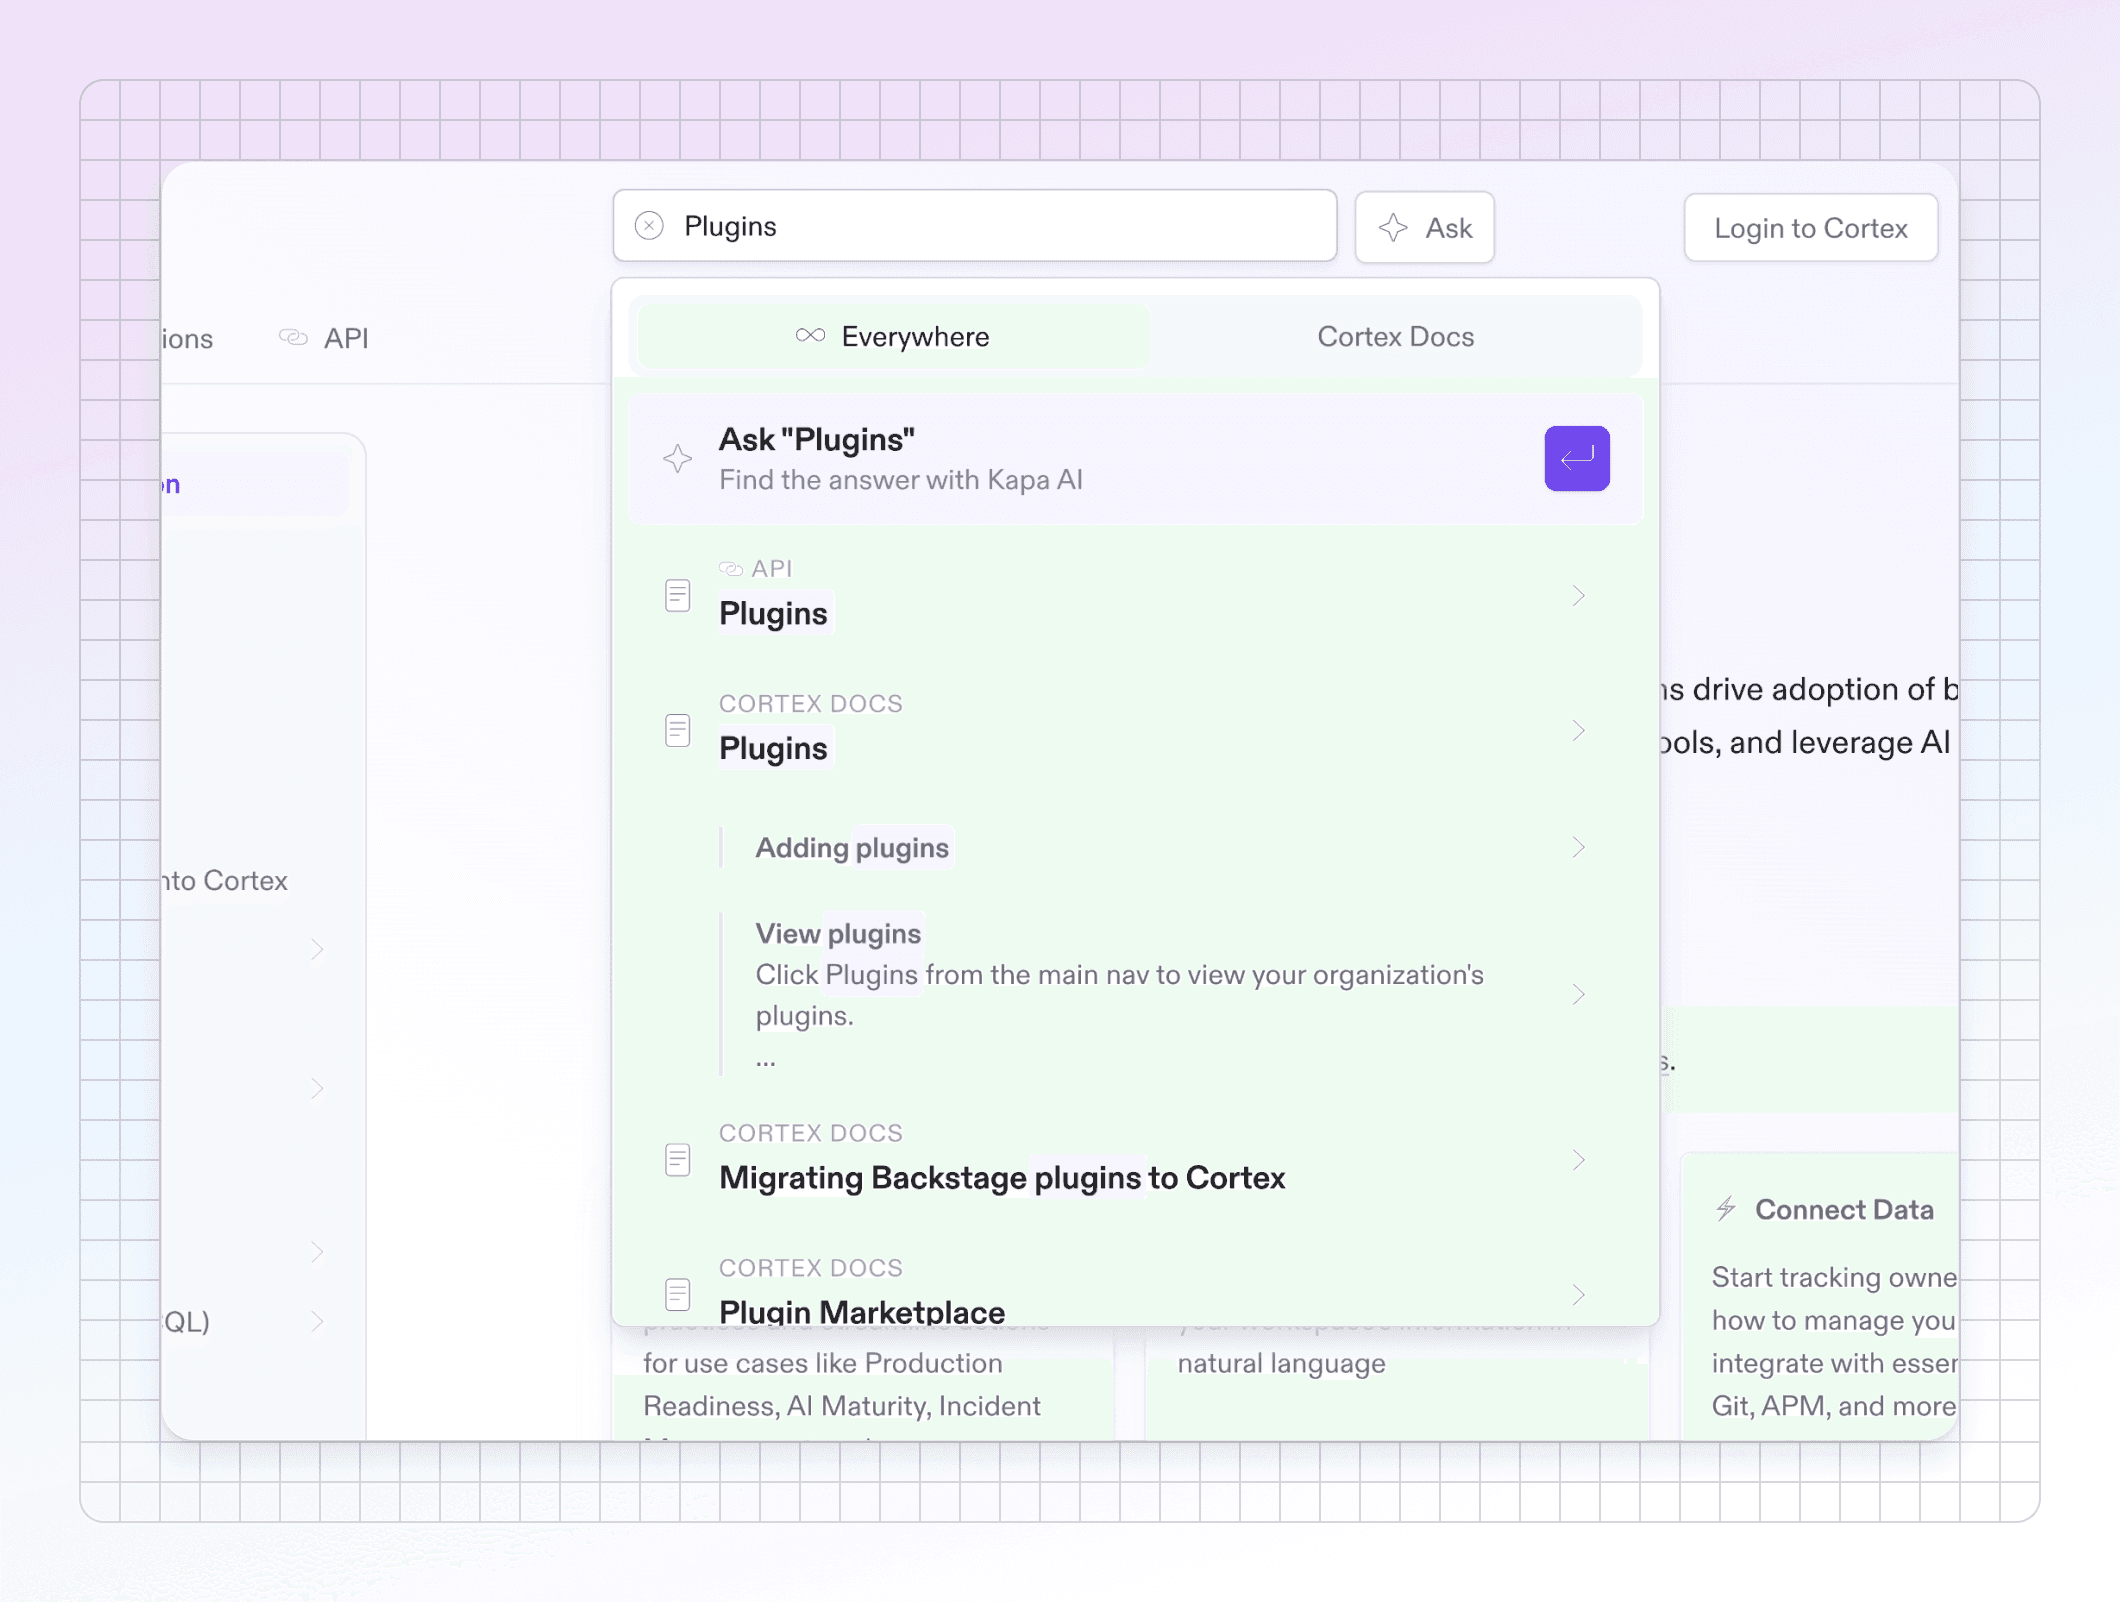Click into the Plugins search input field
The width and height of the screenshot is (2120, 1602).
tap(975, 226)
